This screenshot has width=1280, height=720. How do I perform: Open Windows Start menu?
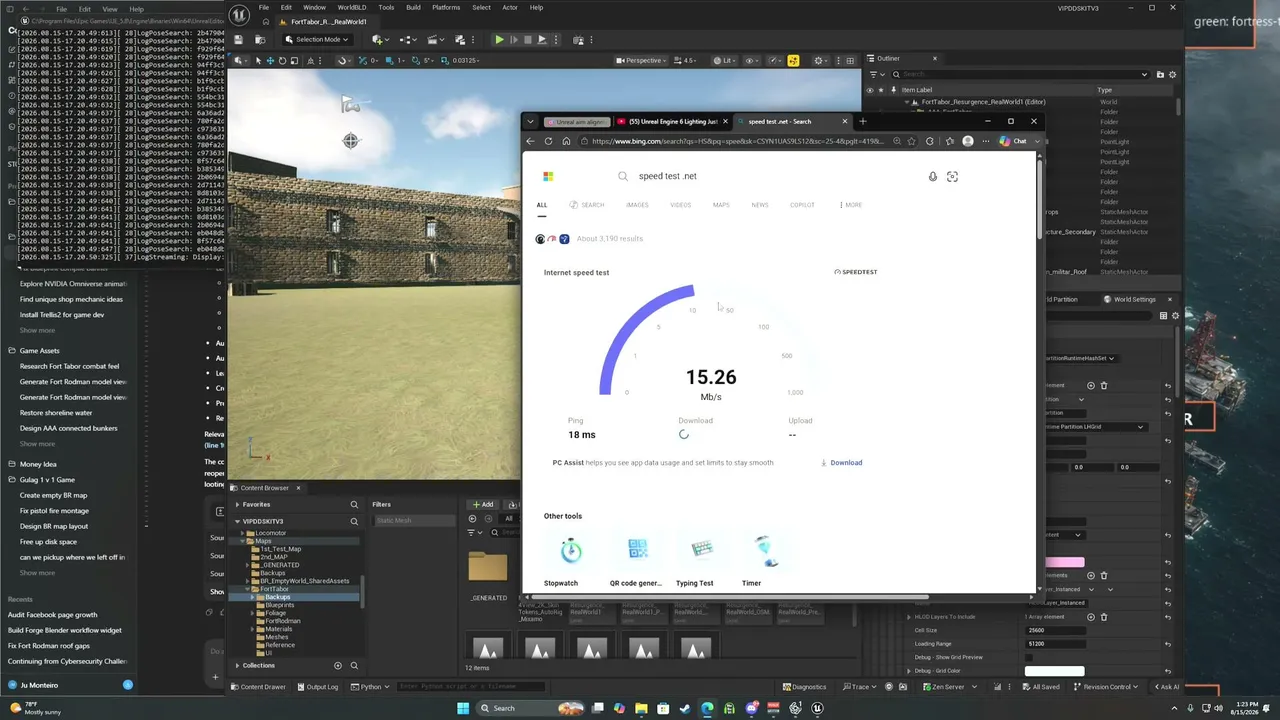tap(463, 708)
